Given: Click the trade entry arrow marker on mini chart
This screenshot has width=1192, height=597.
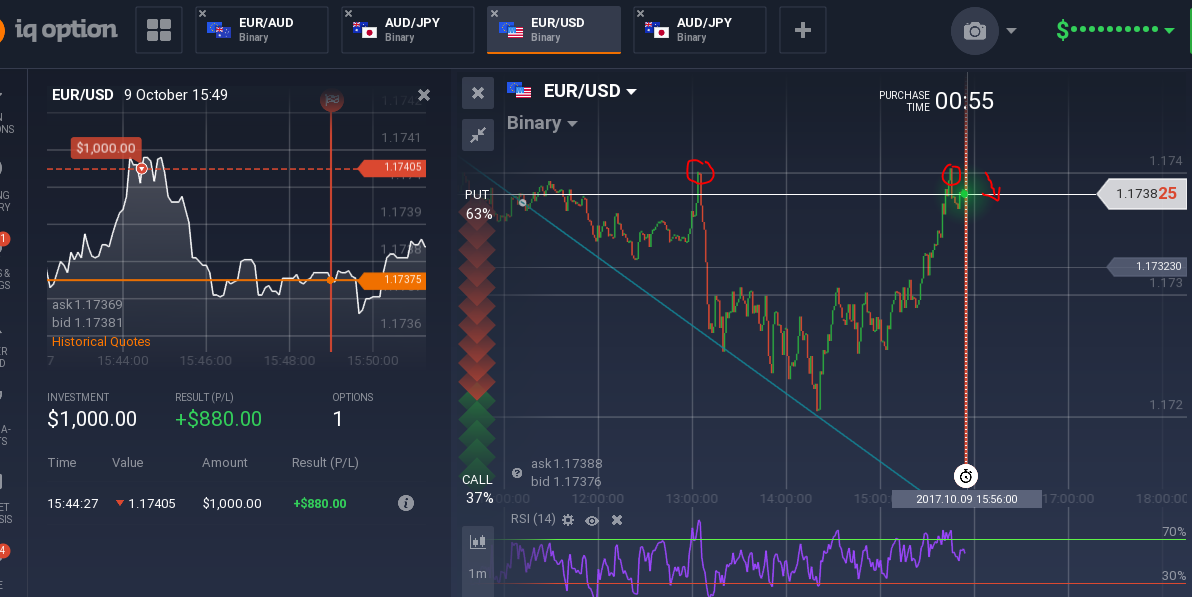Looking at the screenshot, I should [141, 169].
